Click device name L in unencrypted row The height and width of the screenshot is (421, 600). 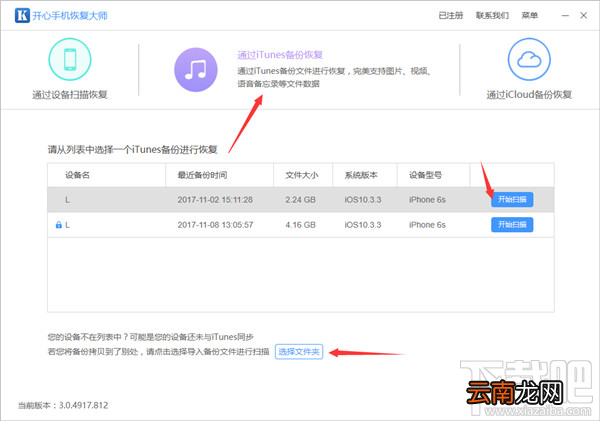click(67, 200)
